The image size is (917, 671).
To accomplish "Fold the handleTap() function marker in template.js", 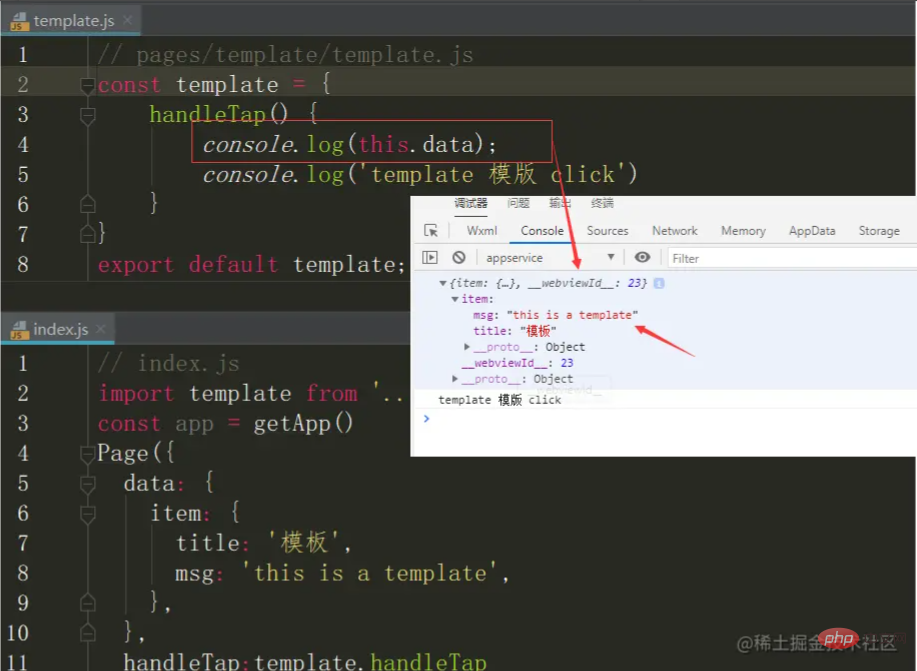I will tap(87, 116).
